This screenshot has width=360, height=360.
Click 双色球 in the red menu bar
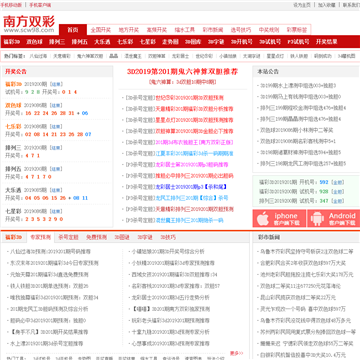click(x=34, y=42)
